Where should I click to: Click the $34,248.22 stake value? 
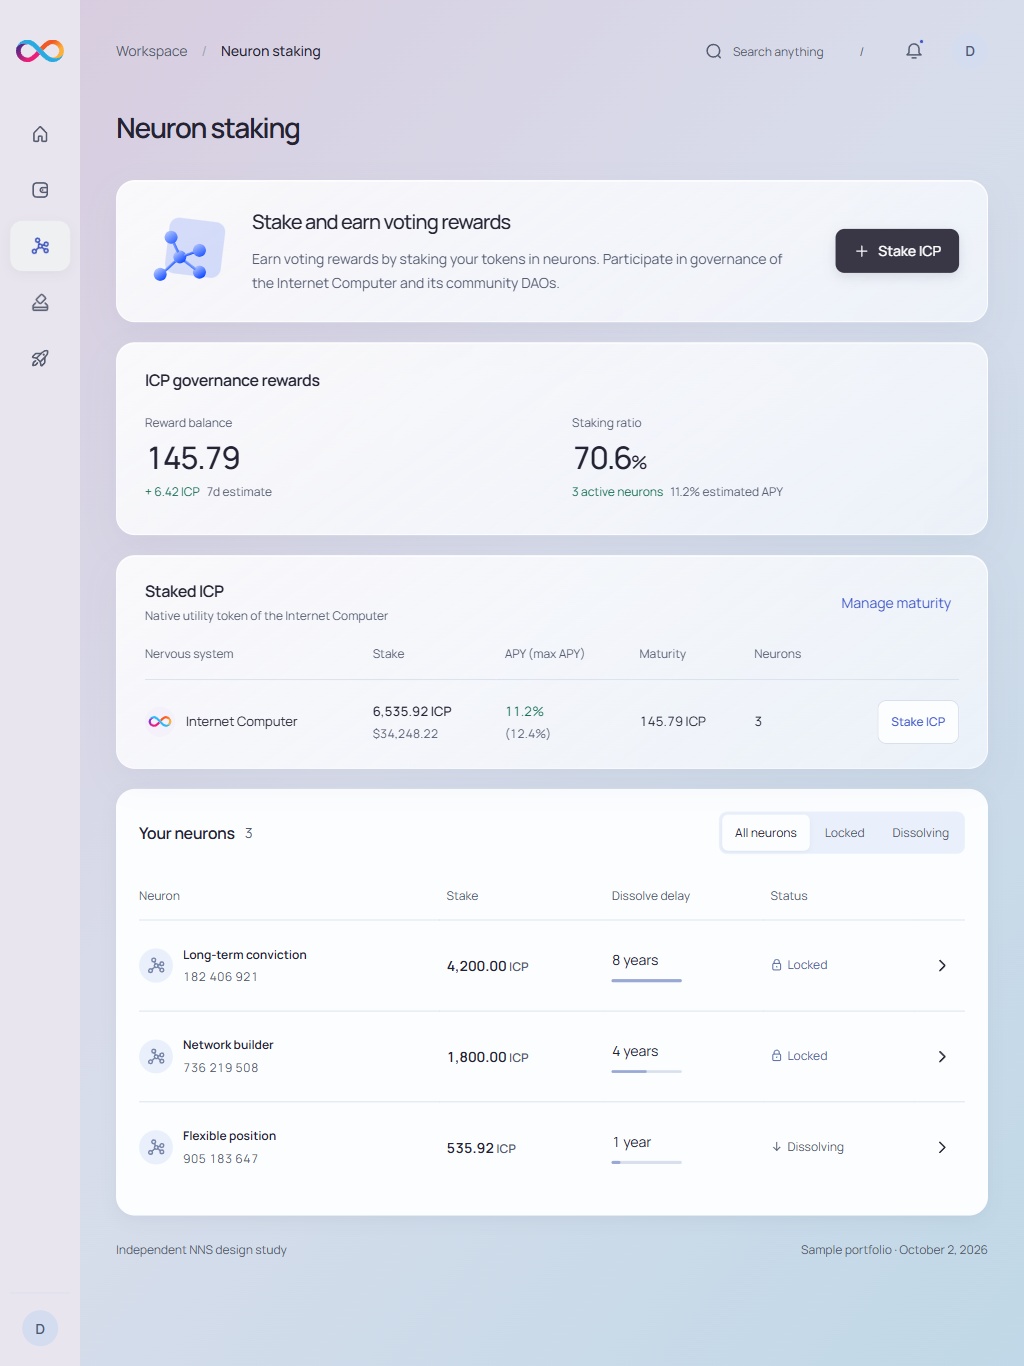coord(405,734)
